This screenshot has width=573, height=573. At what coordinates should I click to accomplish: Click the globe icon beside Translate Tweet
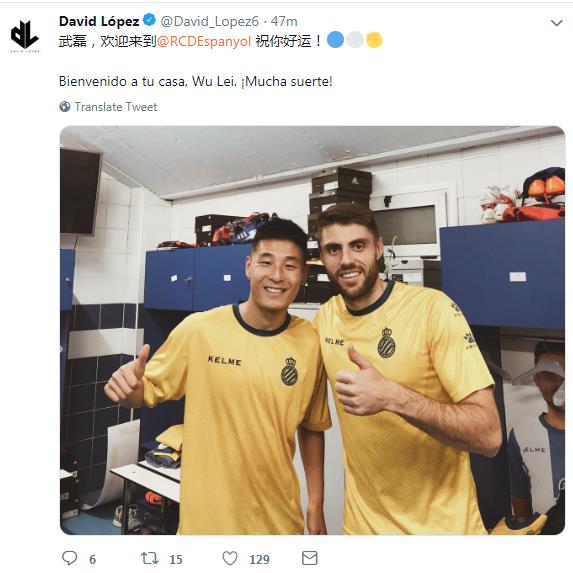(65, 107)
